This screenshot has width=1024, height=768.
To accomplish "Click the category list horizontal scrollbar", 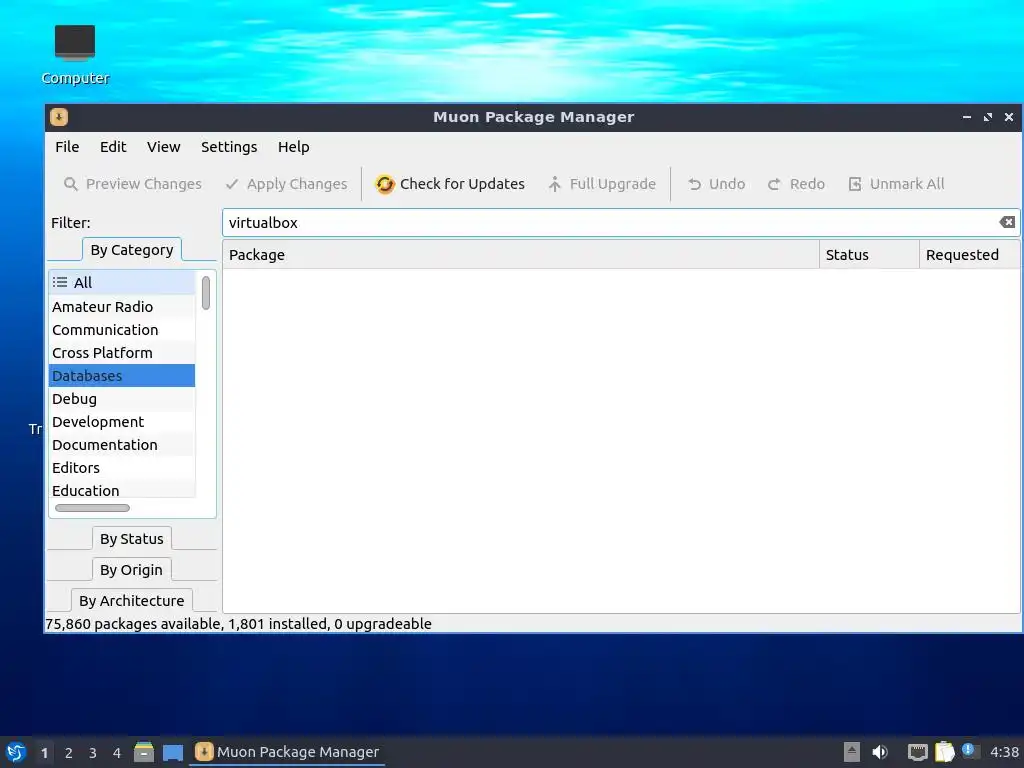I will 92,508.
